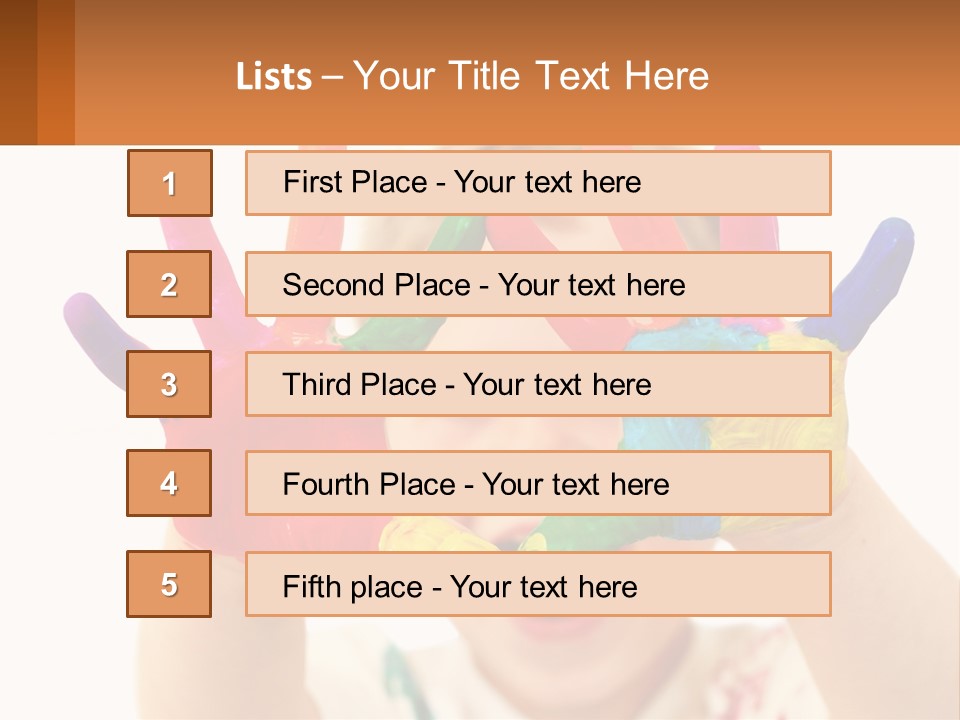Select the box labeled 3
960x720 pixels.
click(x=169, y=384)
